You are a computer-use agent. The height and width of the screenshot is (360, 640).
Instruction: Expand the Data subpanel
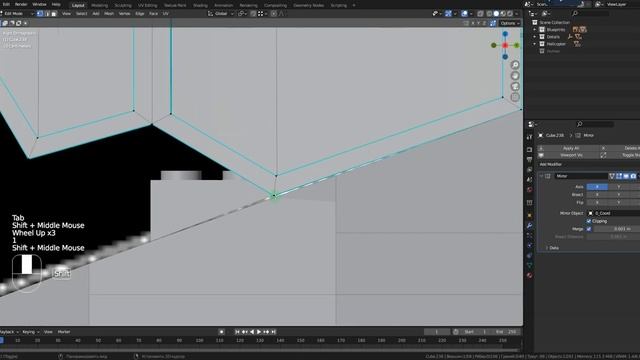(x=547, y=248)
